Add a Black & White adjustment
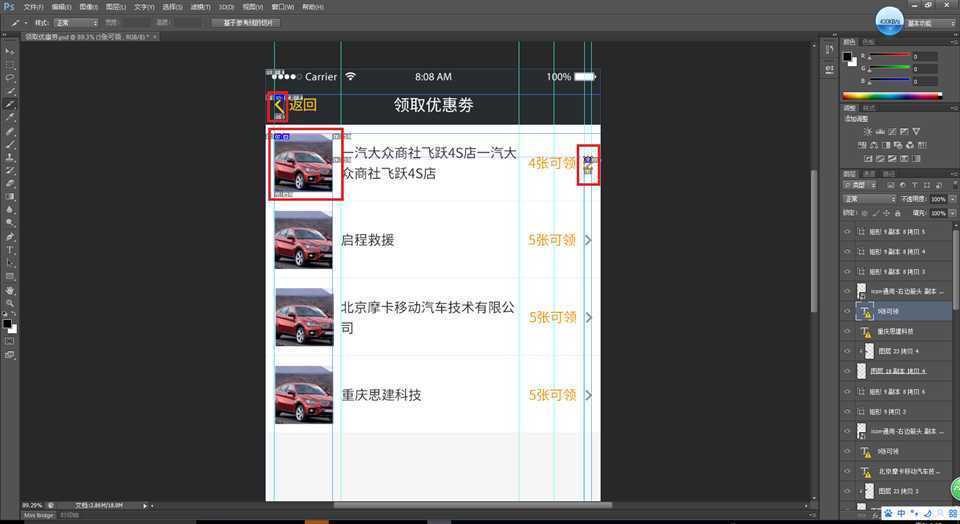Screen dimensions: 960x524 [x=886, y=145]
